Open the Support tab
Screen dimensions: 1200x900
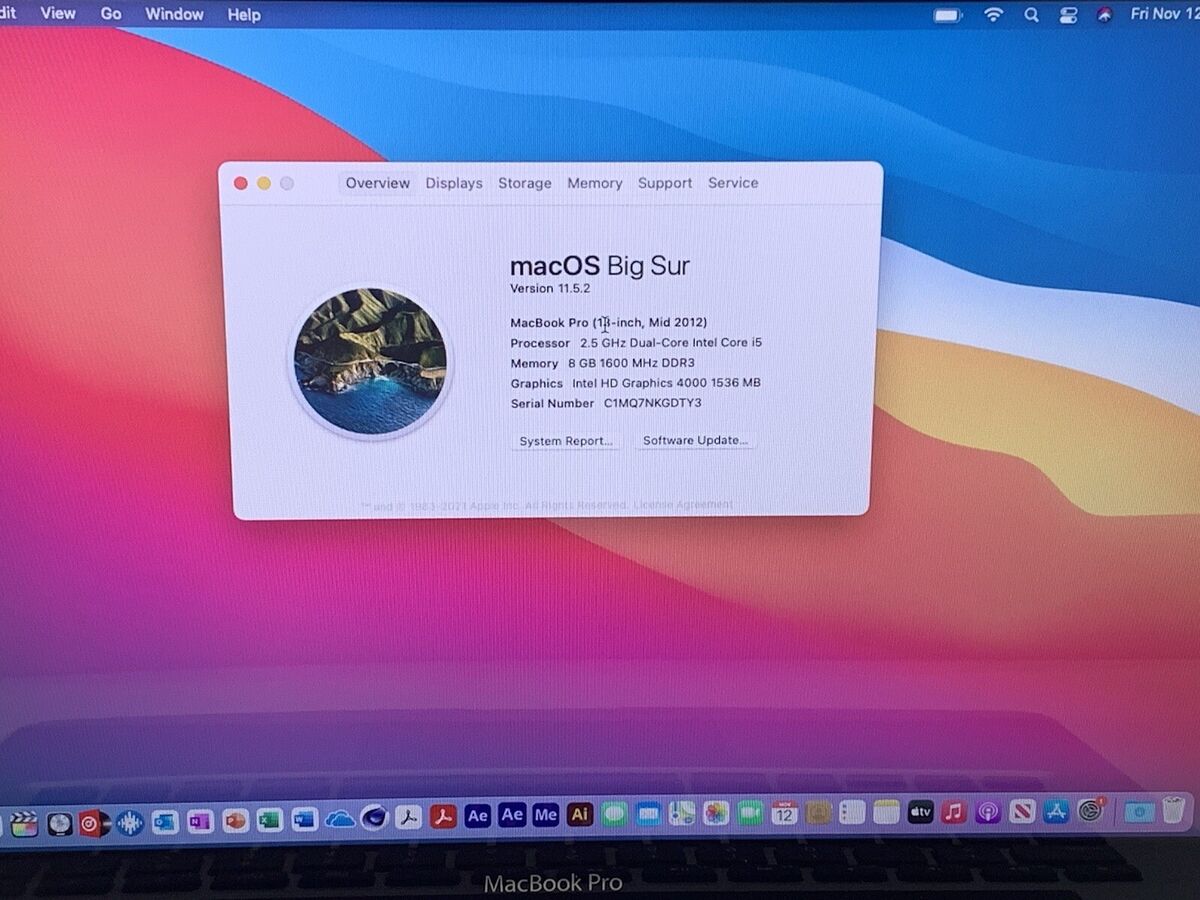[x=665, y=183]
